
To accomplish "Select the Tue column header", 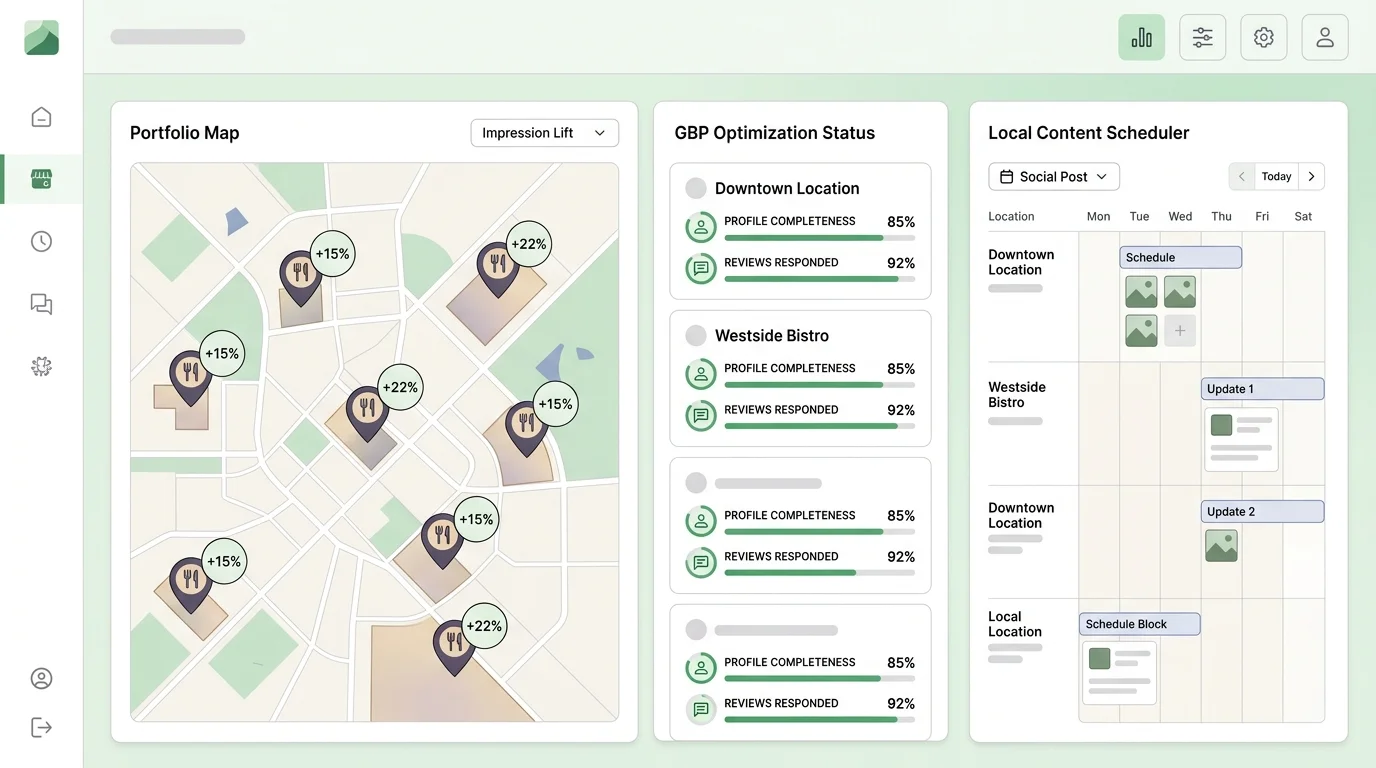I will click(1139, 216).
